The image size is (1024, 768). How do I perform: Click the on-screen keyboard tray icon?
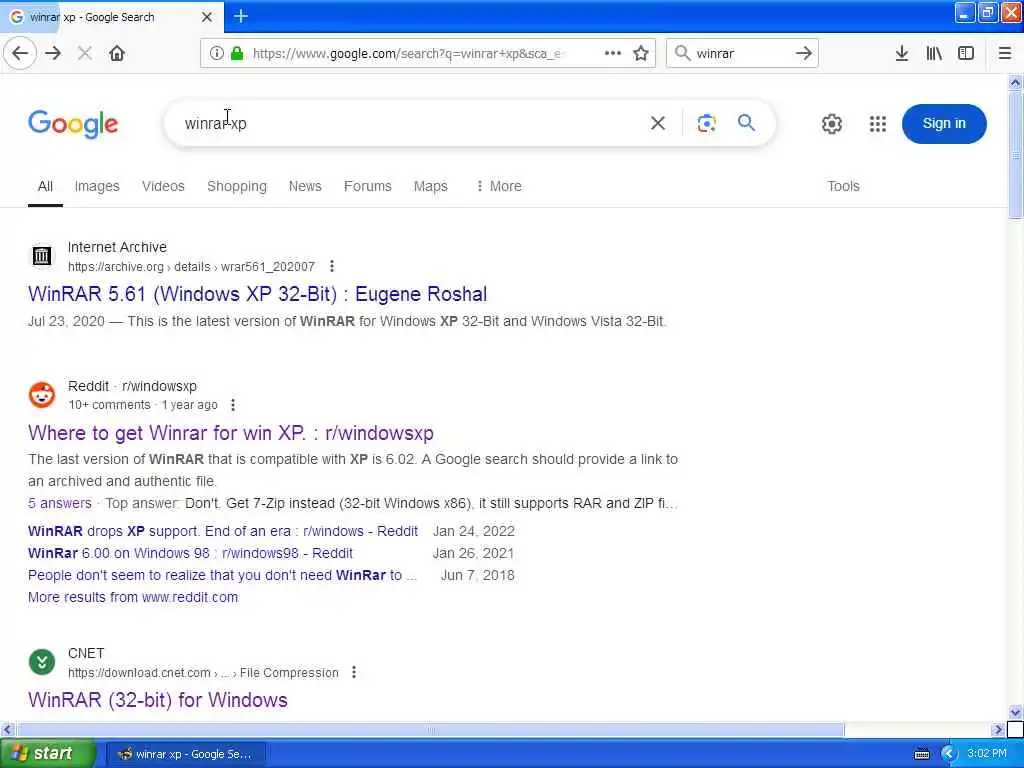click(x=921, y=754)
